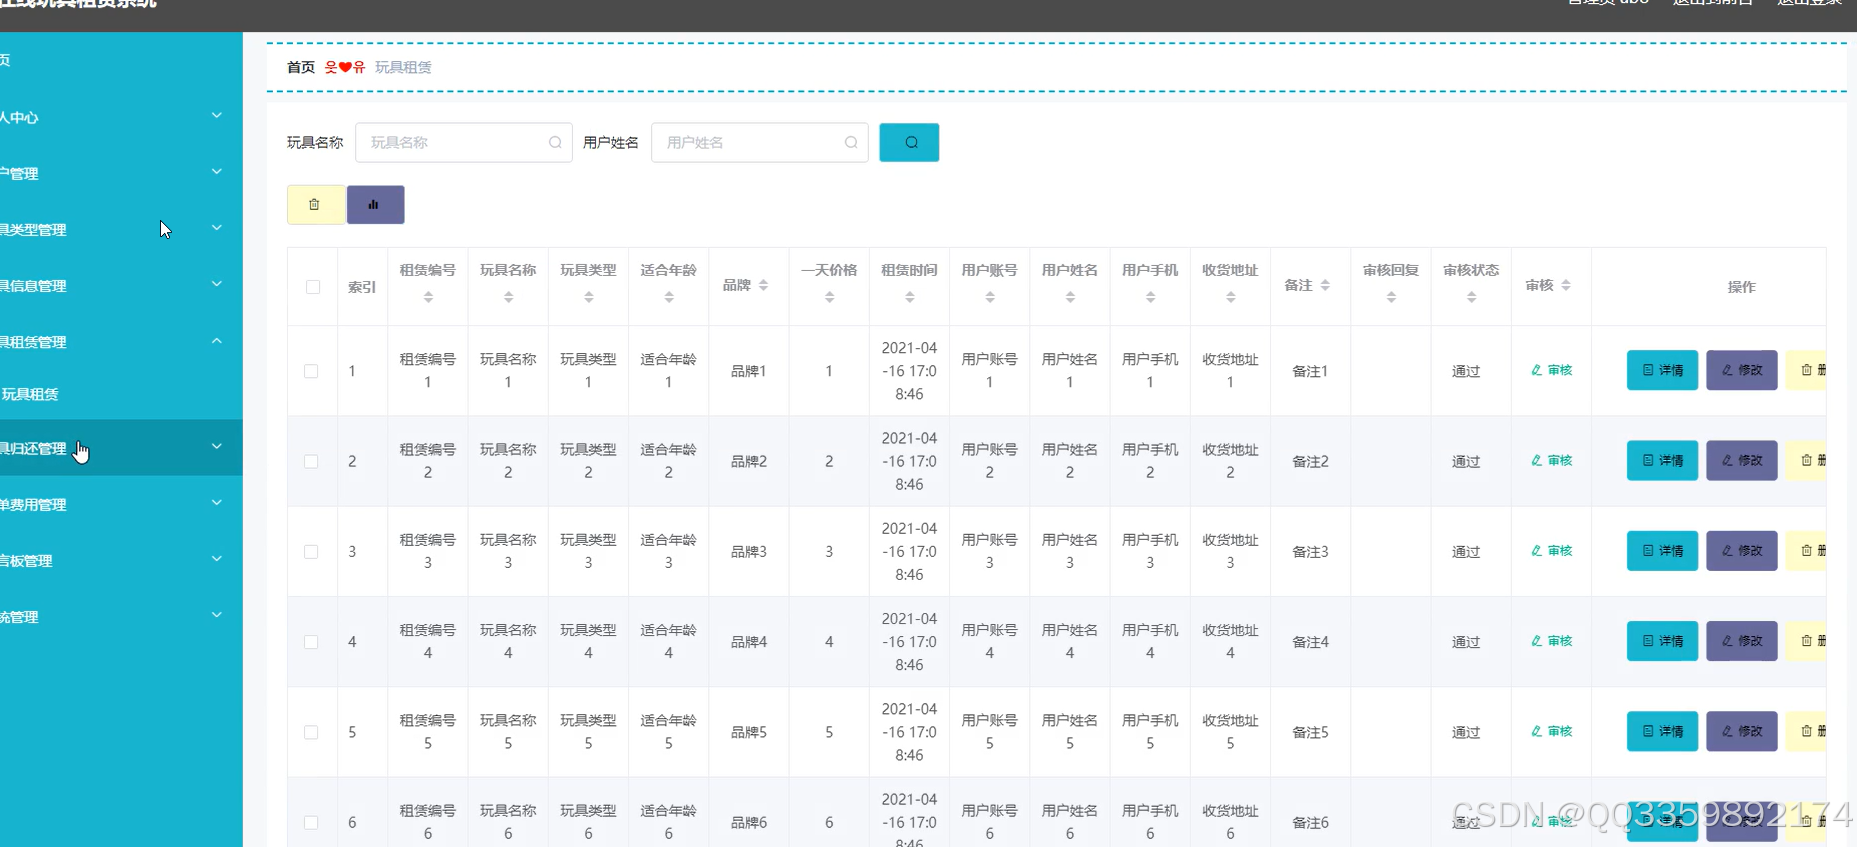Sort by 品牌 column arrows
This screenshot has height=847, width=1857.
tap(764, 285)
